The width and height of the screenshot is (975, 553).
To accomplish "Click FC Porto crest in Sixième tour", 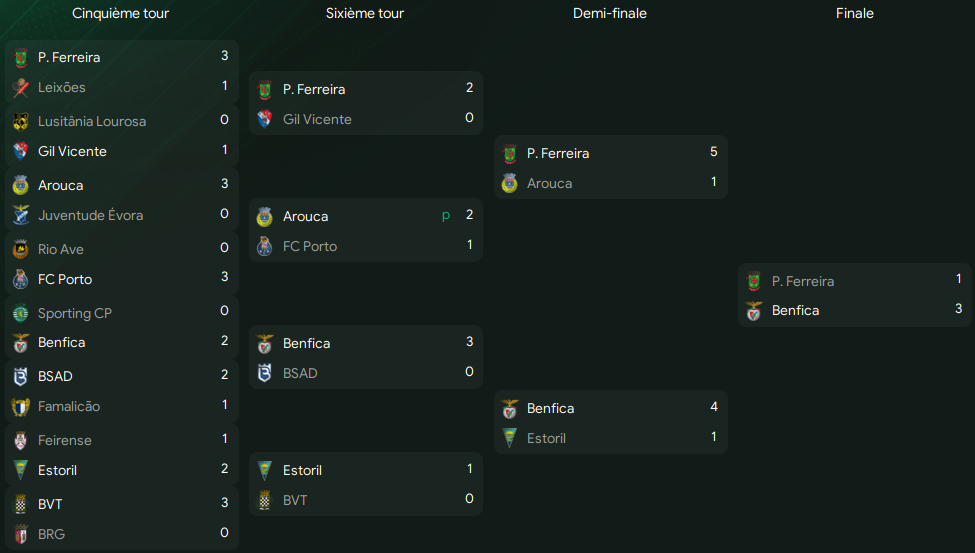I will [x=264, y=246].
